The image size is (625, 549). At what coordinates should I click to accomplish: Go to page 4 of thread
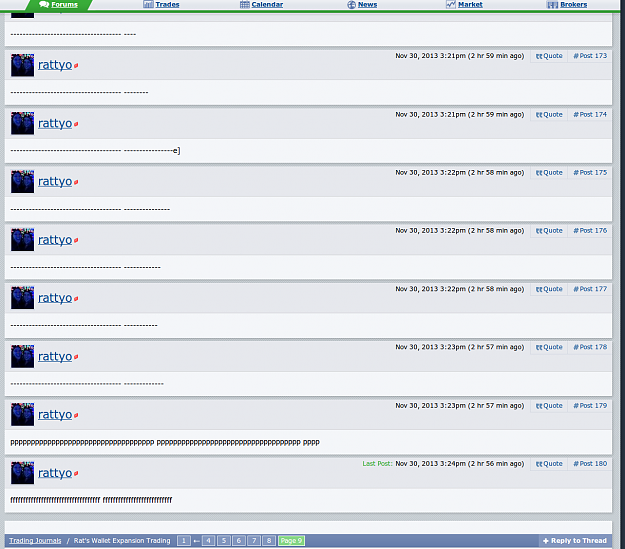tap(208, 541)
